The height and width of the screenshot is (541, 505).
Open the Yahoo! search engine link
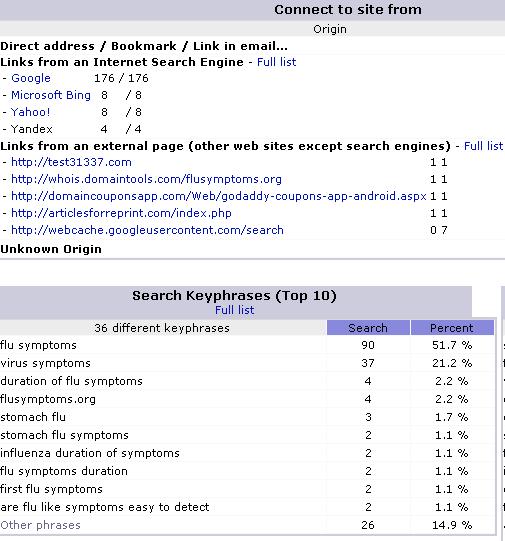click(x=30, y=112)
